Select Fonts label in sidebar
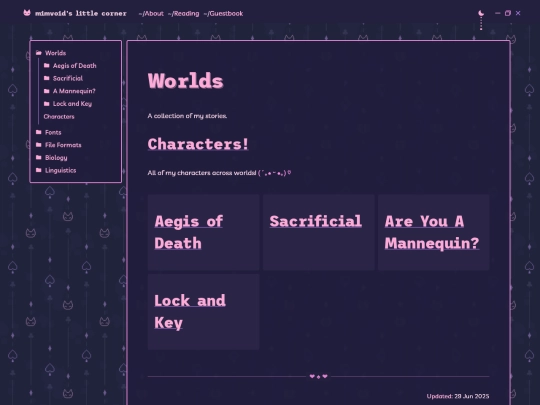 (53, 132)
